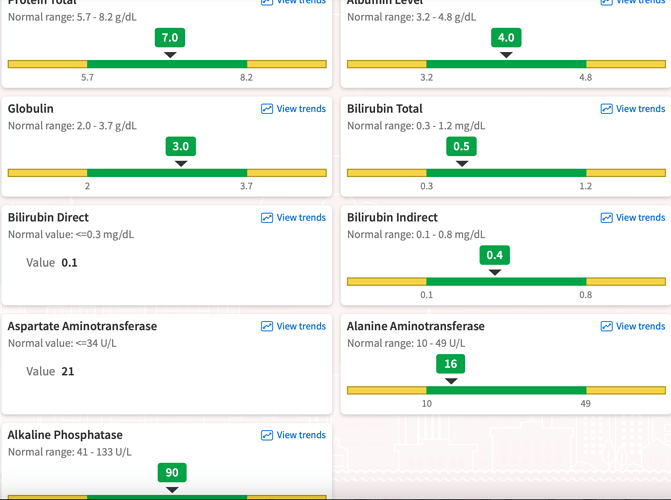Click the green normal segment of Globulin bar
Viewport: 671px width, 500px height.
[167, 173]
